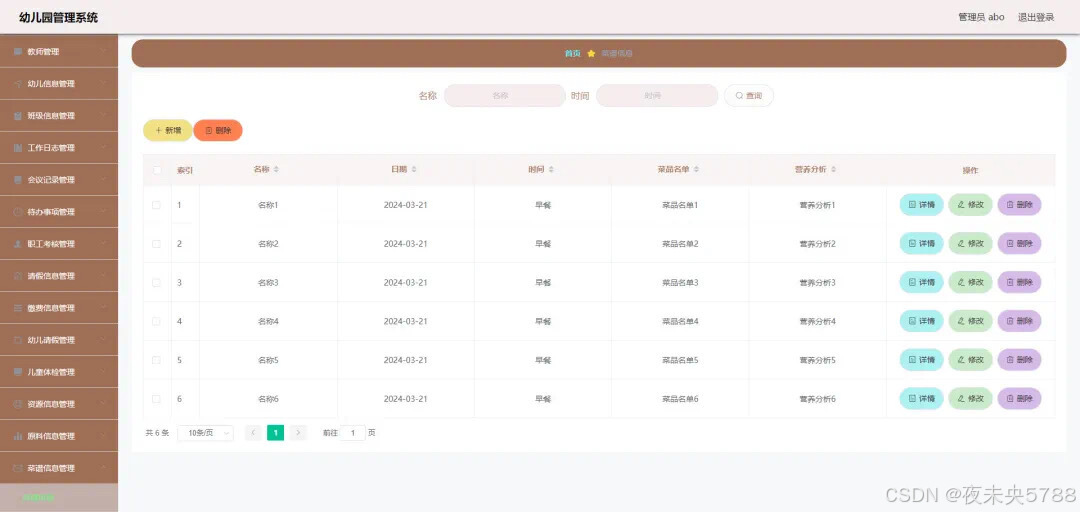Click the 名称 search input field

(x=505, y=96)
